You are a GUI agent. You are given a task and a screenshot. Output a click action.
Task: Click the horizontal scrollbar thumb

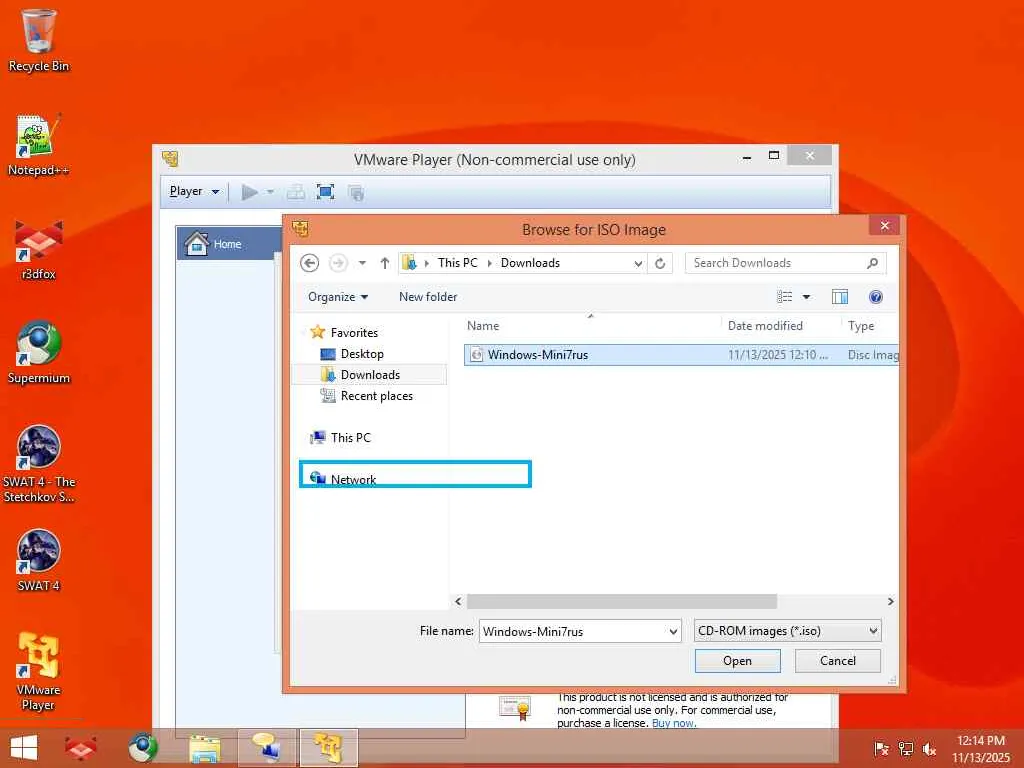(x=622, y=601)
